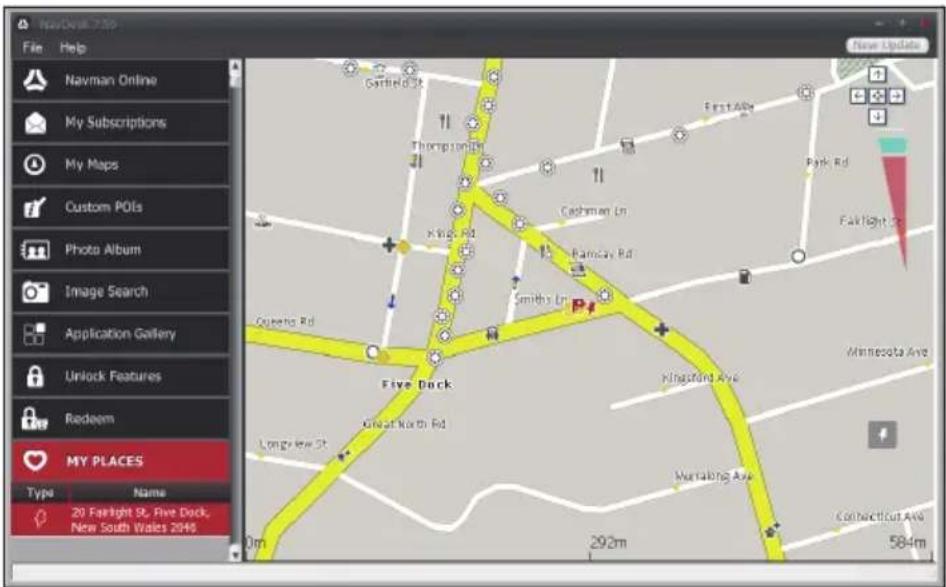
Task: Click the Ramsay Rd street label
Action: click(602, 253)
